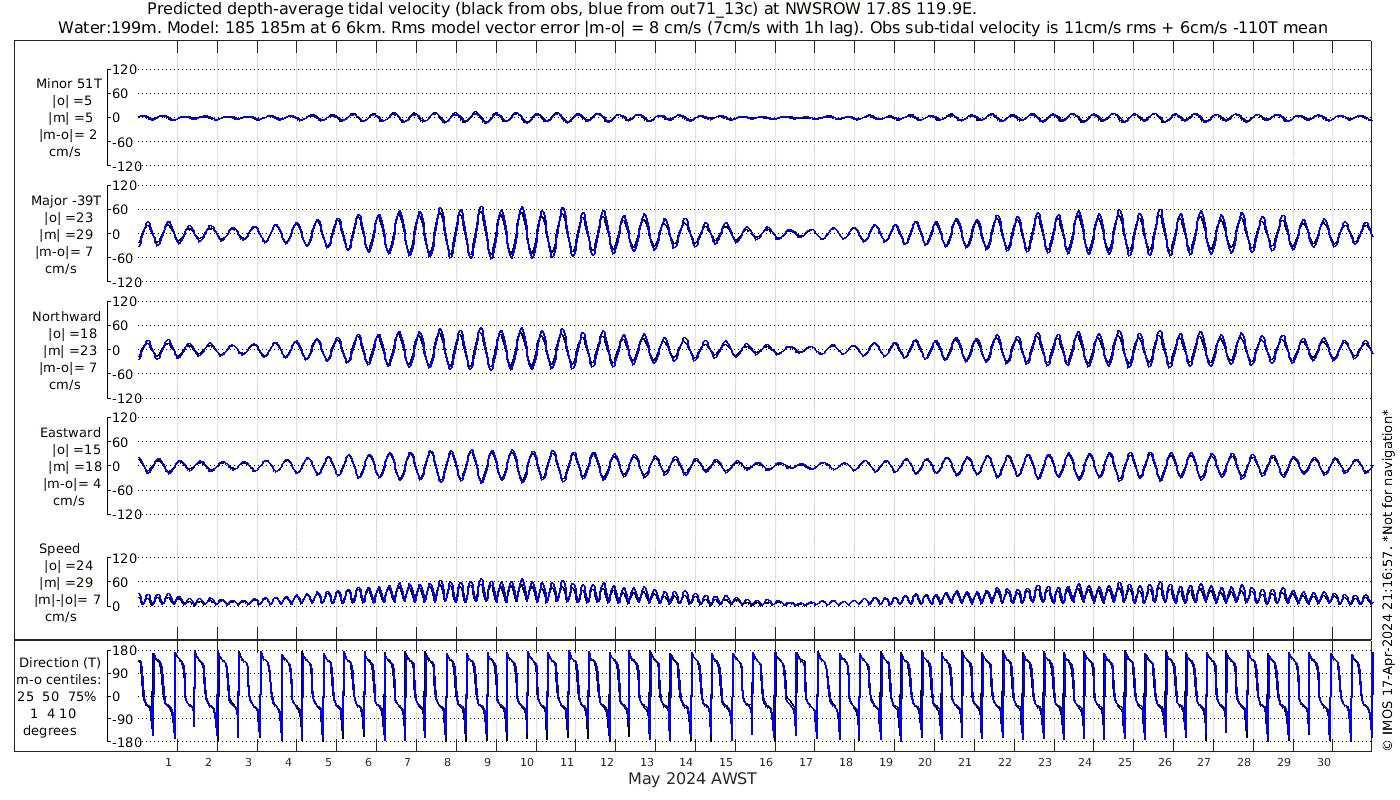Click the "120" tick of the Minor panel
The width and height of the screenshot is (1400, 800).
(123, 70)
